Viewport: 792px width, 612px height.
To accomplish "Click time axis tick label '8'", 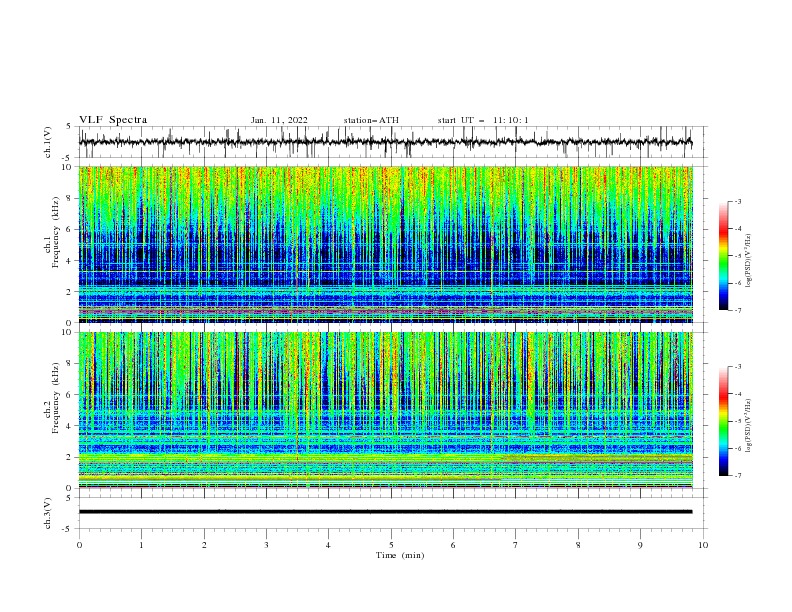I will pos(578,545).
